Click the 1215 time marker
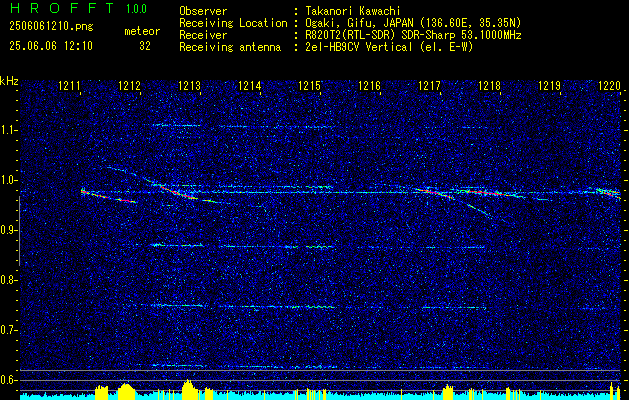 [310, 85]
